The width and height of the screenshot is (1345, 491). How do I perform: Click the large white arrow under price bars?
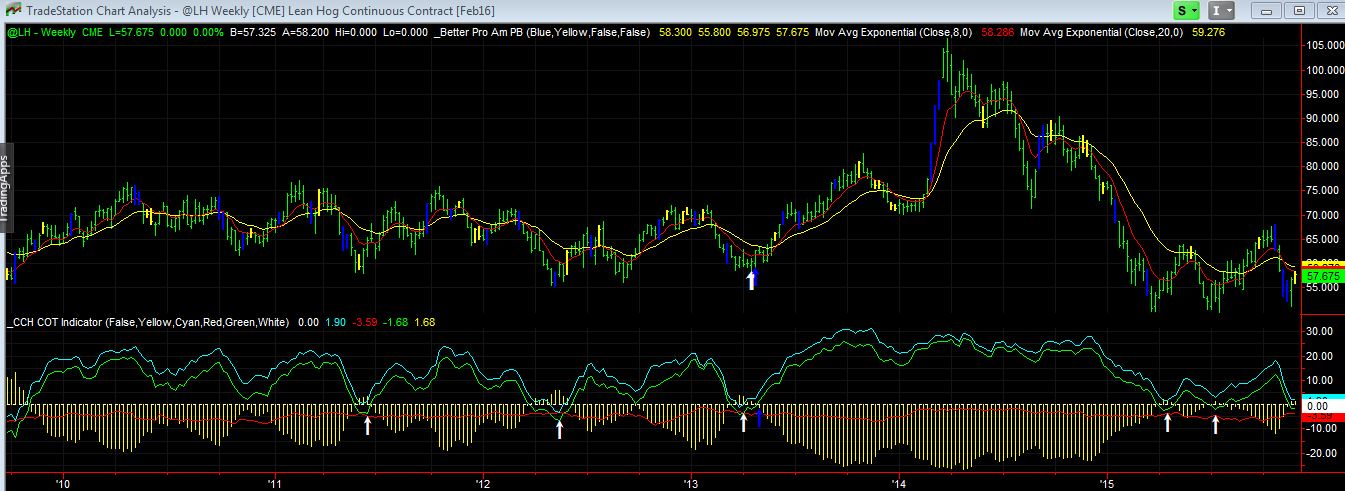point(752,279)
